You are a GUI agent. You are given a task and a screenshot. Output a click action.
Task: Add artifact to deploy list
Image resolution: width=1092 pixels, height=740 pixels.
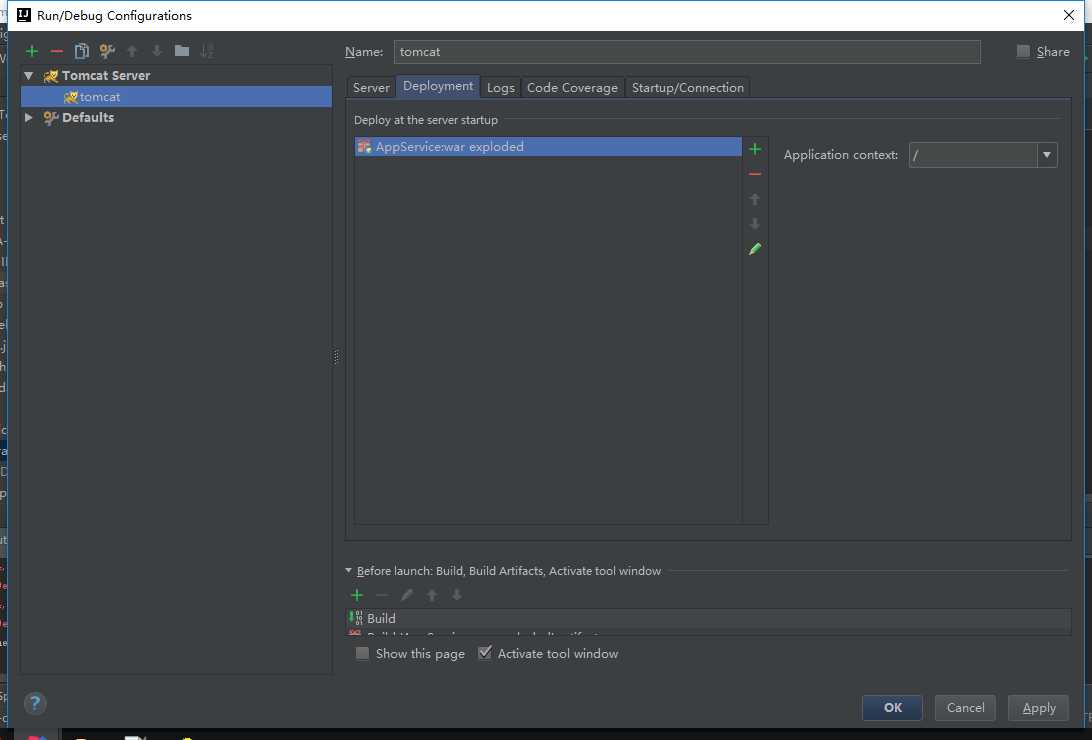coord(755,149)
